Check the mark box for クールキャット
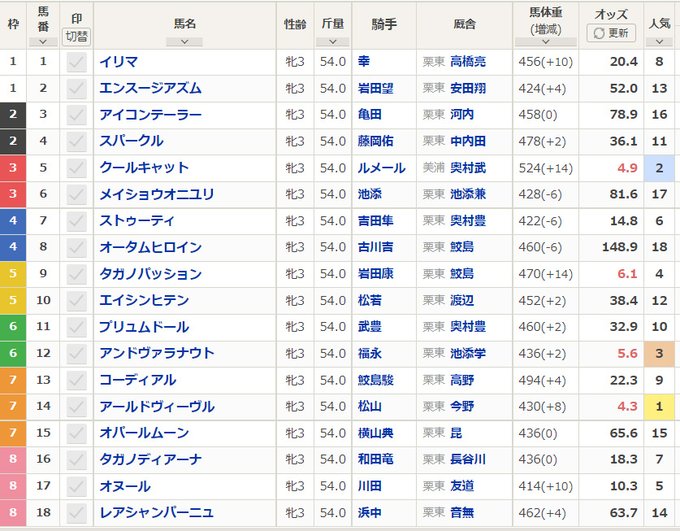Screen dimensions: 680x531 point(76,168)
